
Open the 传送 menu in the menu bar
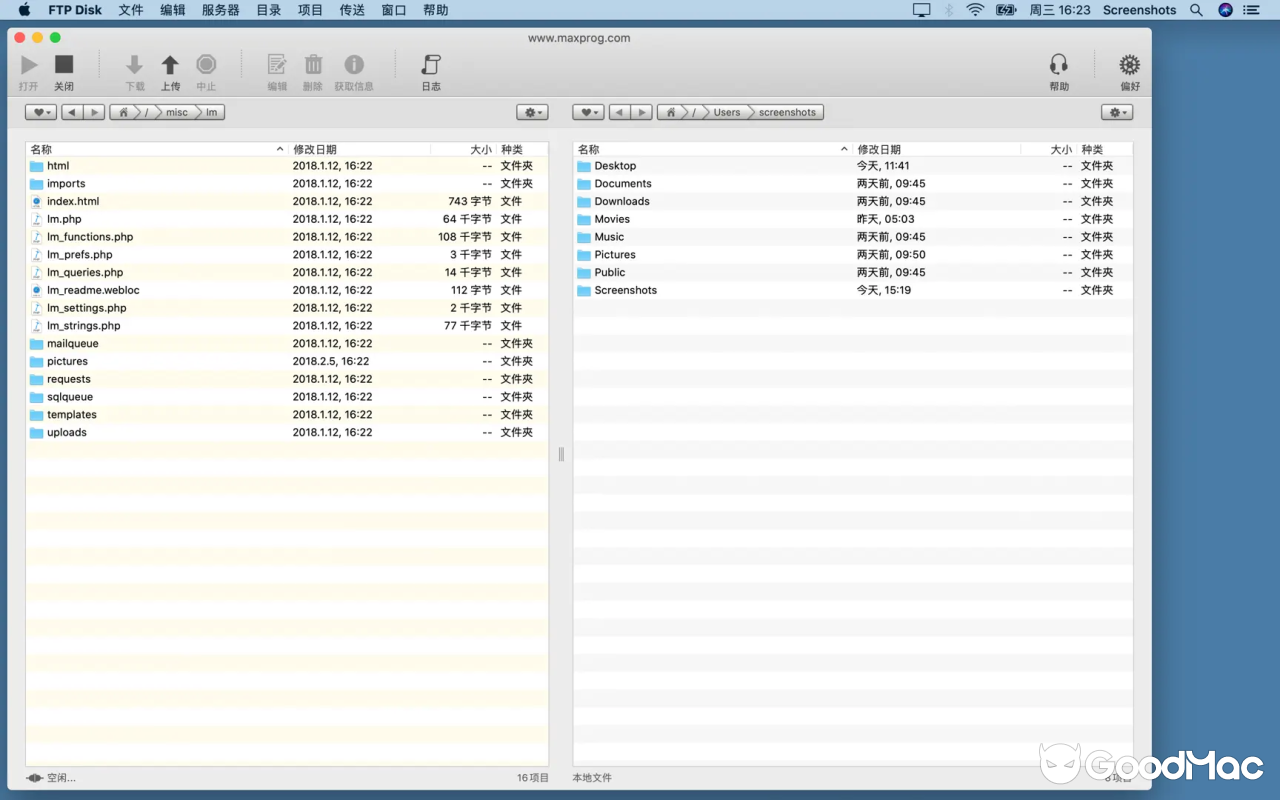click(x=351, y=10)
